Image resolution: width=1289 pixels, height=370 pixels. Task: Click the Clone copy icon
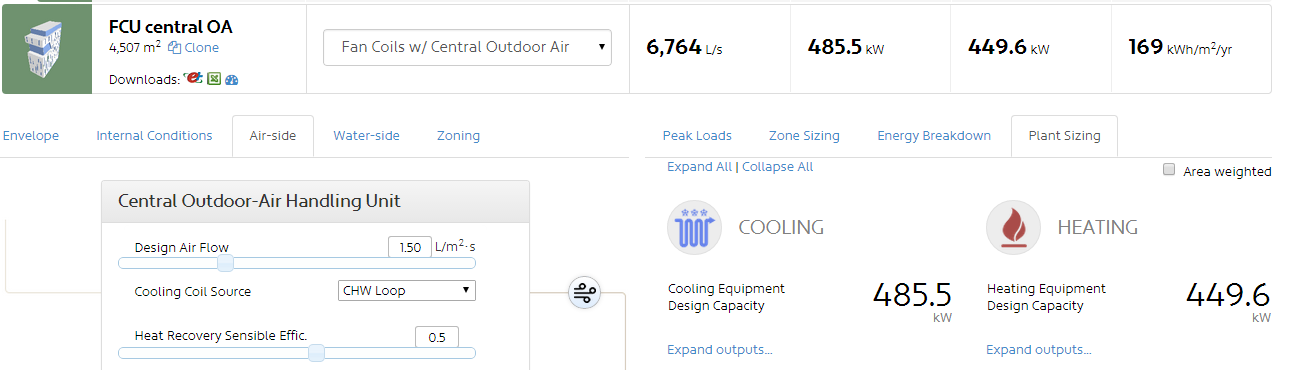coord(174,47)
